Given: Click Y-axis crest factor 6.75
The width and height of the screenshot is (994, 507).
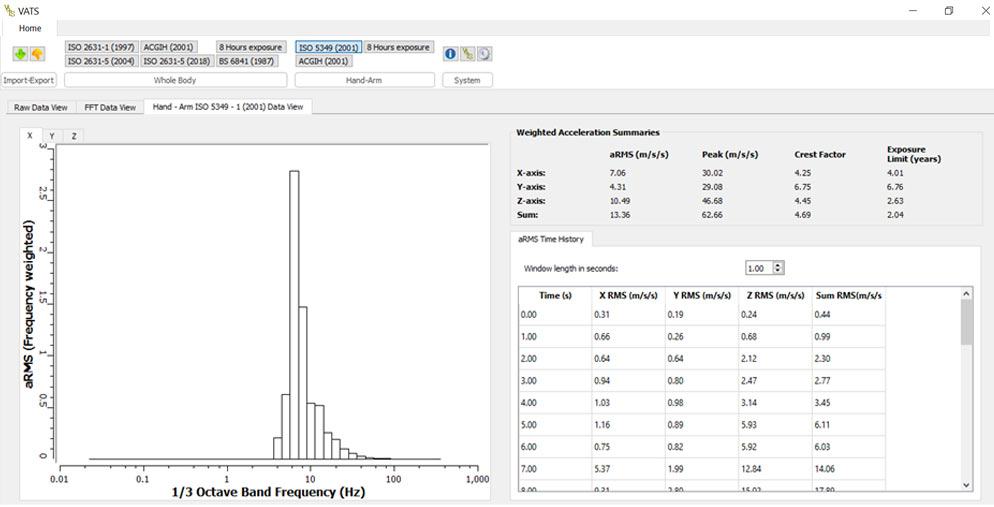Looking at the screenshot, I should 803,187.
